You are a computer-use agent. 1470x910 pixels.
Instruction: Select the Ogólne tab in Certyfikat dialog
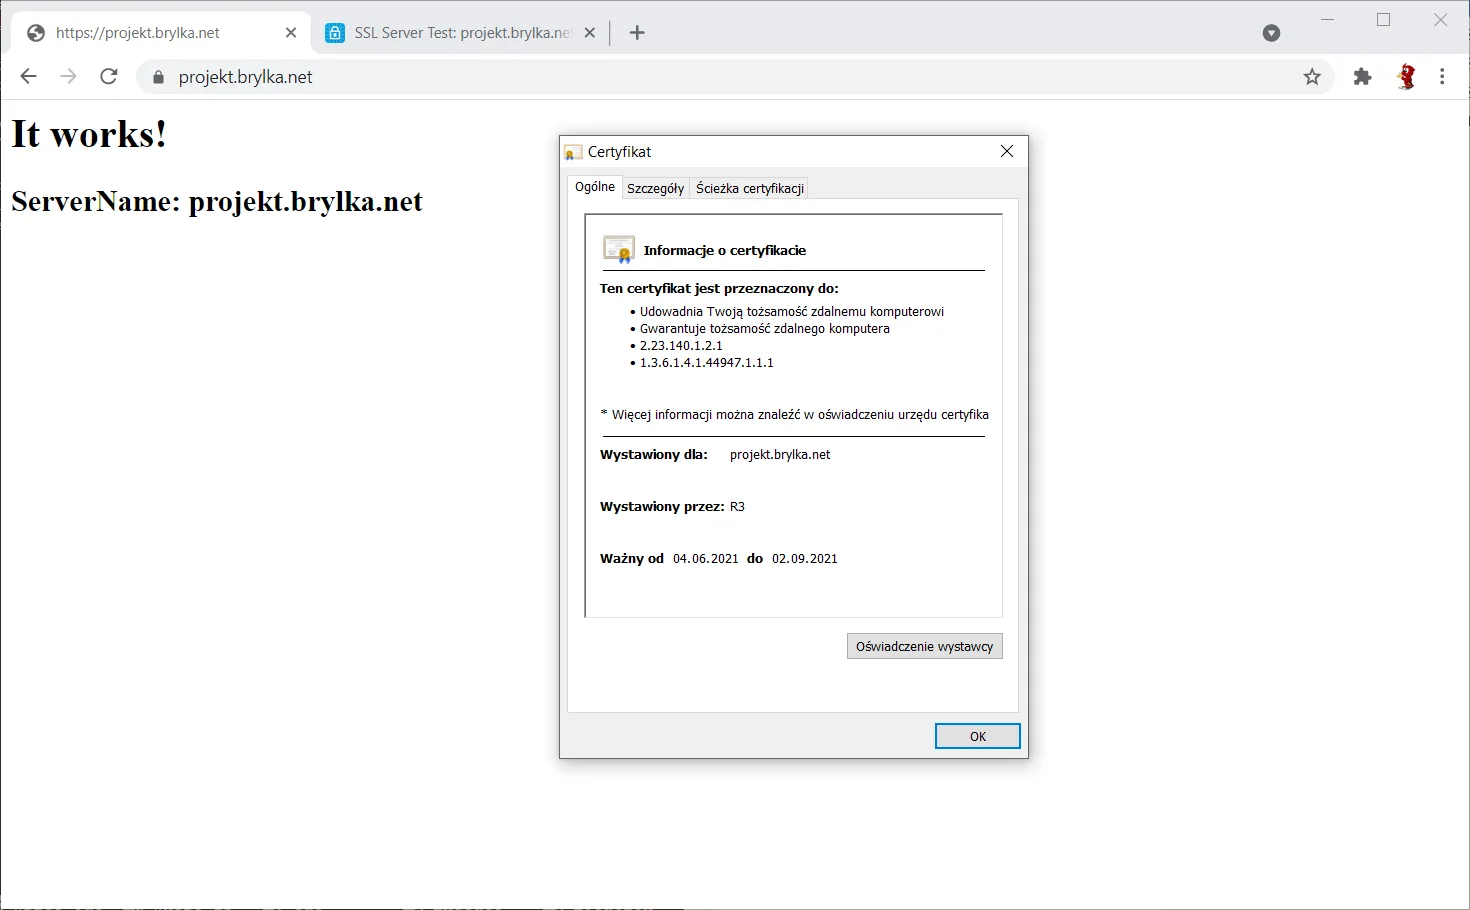595,187
